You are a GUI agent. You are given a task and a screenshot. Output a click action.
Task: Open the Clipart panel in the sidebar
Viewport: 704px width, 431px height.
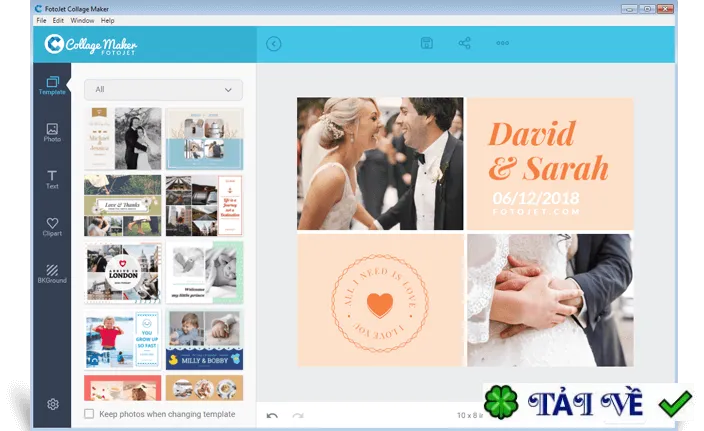[52, 227]
